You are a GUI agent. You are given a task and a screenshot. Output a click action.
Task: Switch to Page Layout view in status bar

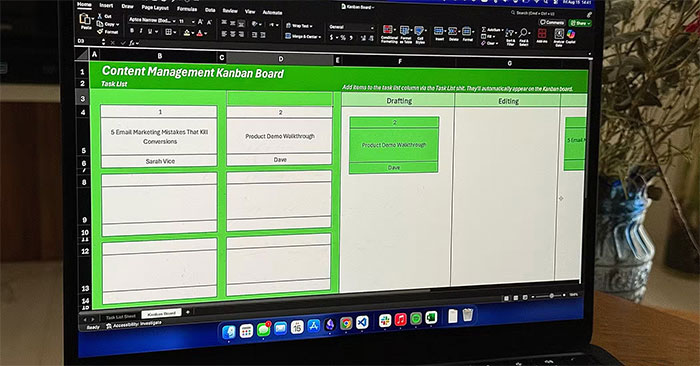click(516, 298)
